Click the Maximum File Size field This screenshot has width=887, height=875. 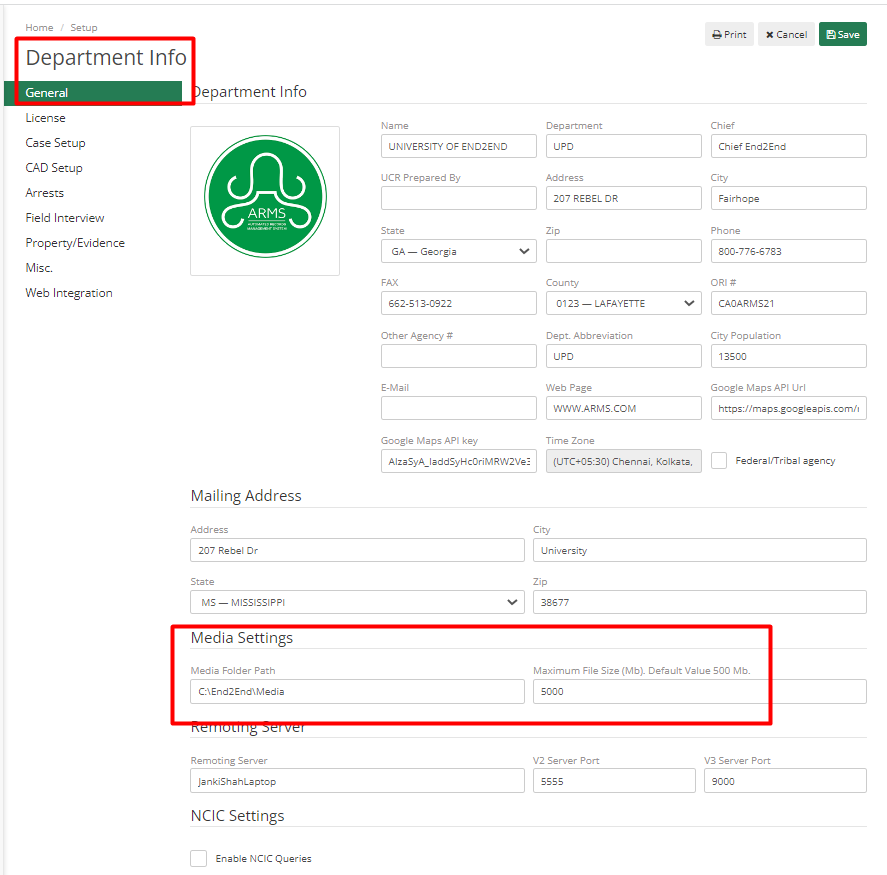point(698,691)
